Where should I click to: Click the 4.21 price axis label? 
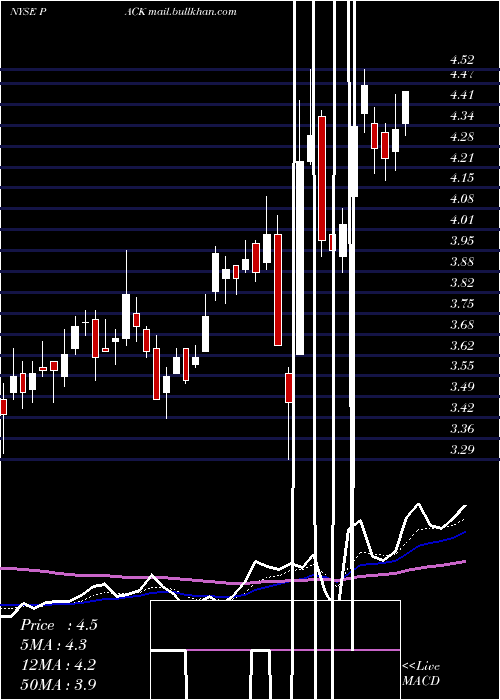click(x=462, y=157)
